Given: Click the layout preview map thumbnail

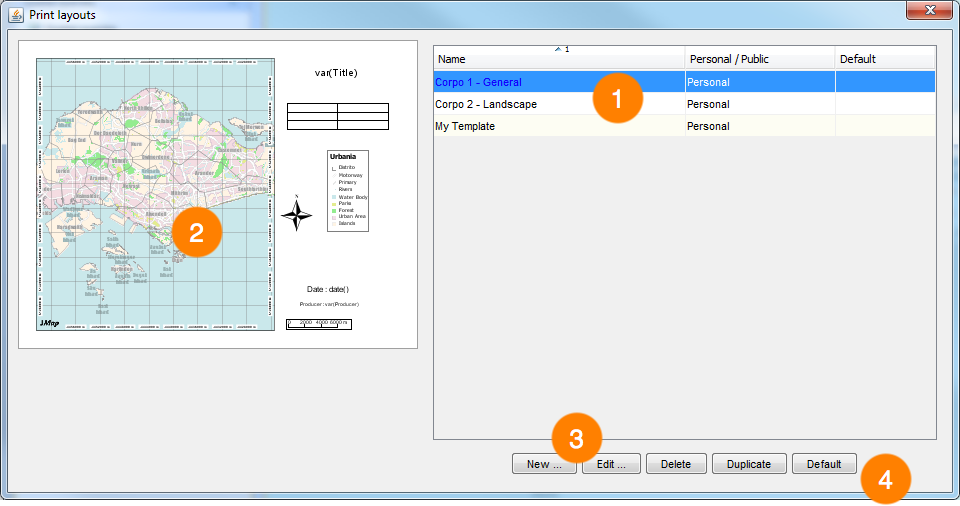Looking at the screenshot, I should (x=156, y=194).
